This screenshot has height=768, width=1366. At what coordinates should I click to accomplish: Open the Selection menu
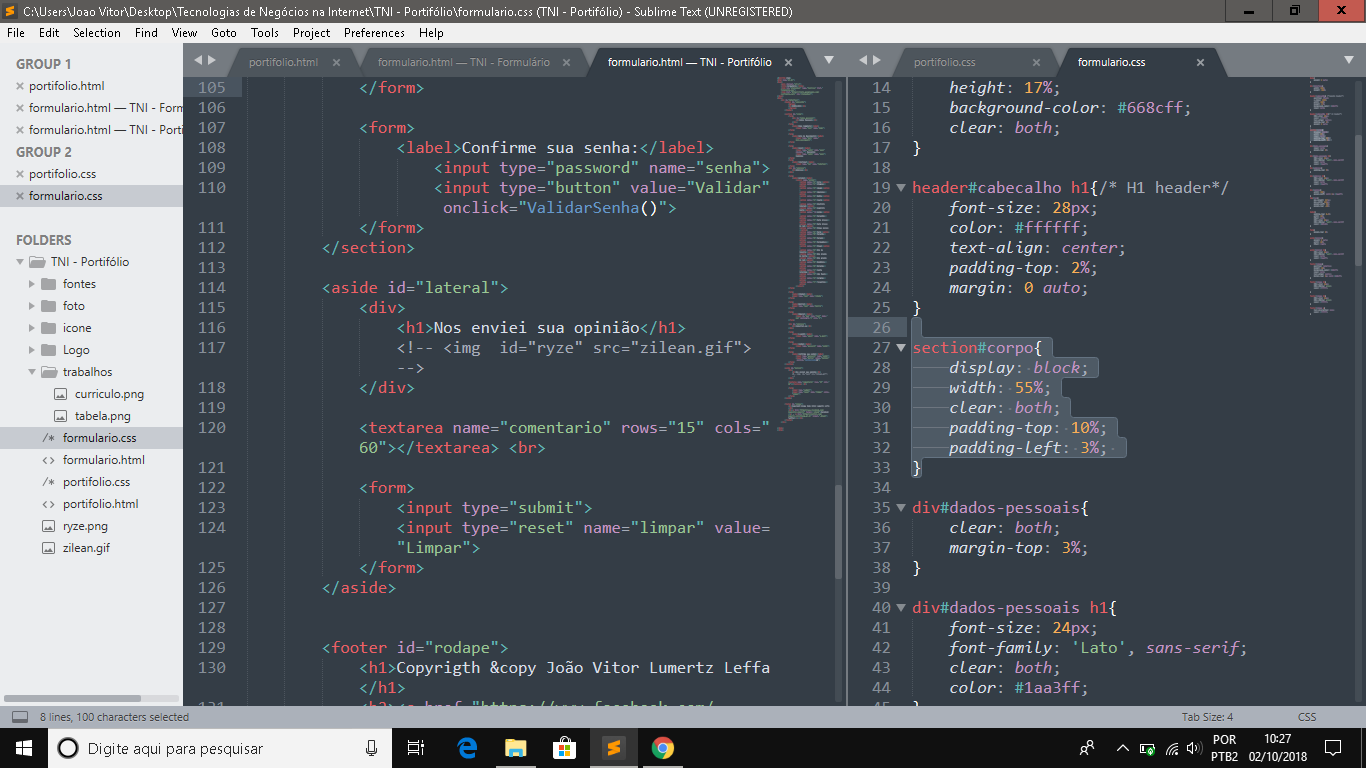97,33
